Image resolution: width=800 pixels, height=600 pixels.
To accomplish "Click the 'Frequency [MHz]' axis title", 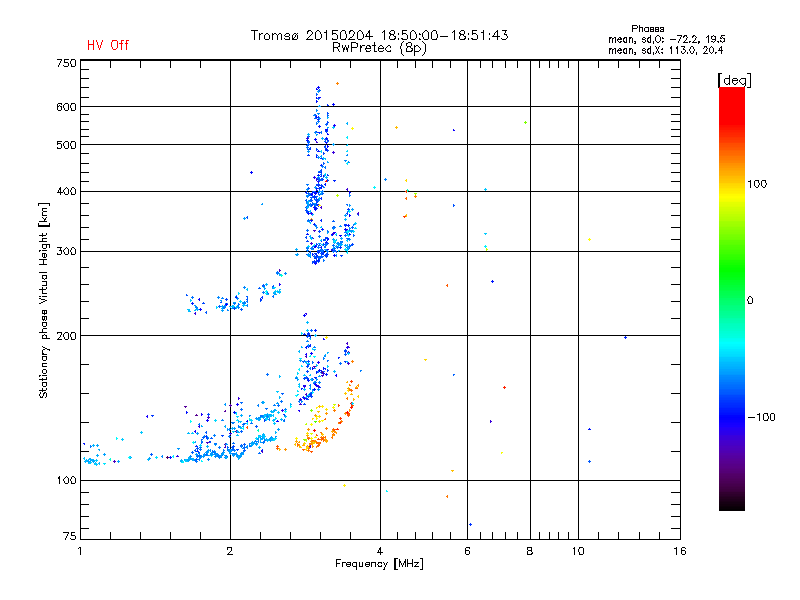I will (x=379, y=564).
